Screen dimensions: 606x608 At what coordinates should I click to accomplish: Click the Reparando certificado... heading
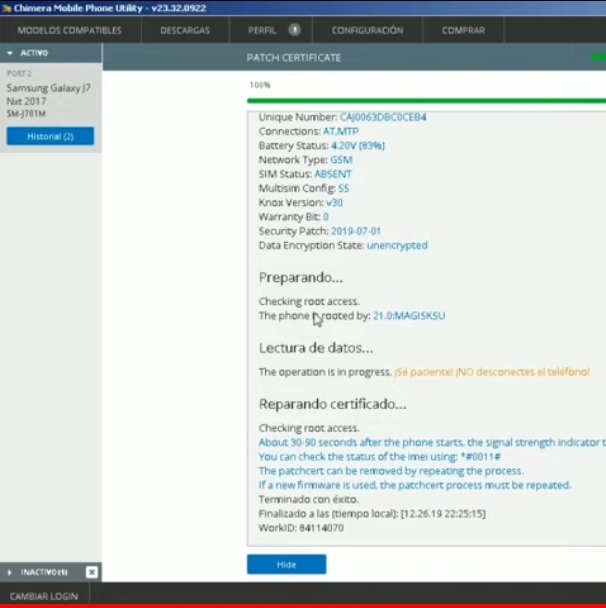pyautogui.click(x=333, y=404)
